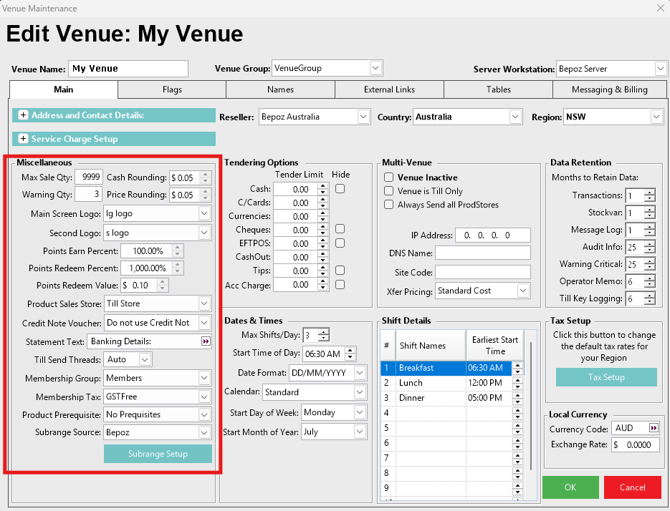The width and height of the screenshot is (670, 511).
Task: Increase the Cash Rounding value with the up arrow
Action: (206, 173)
